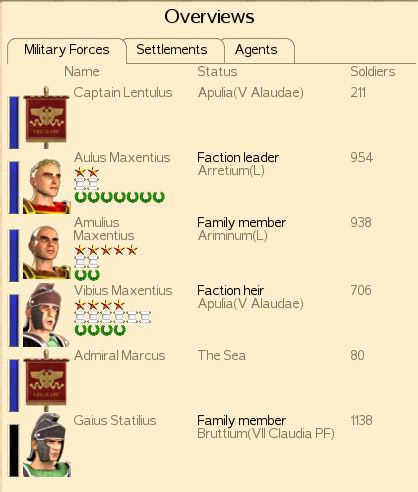Select Admiral Marcus's The Sea status
The width and height of the screenshot is (418, 492).
click(222, 355)
